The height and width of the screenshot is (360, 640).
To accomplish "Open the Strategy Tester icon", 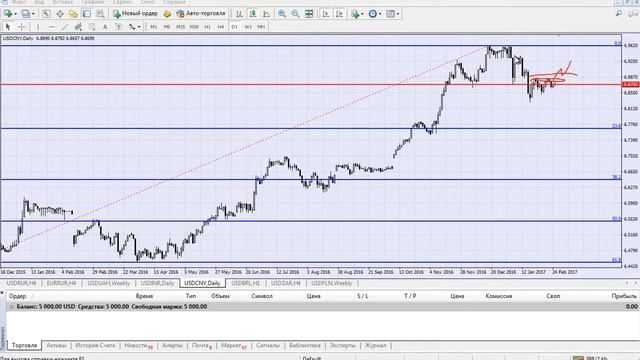I will [x=100, y=14].
